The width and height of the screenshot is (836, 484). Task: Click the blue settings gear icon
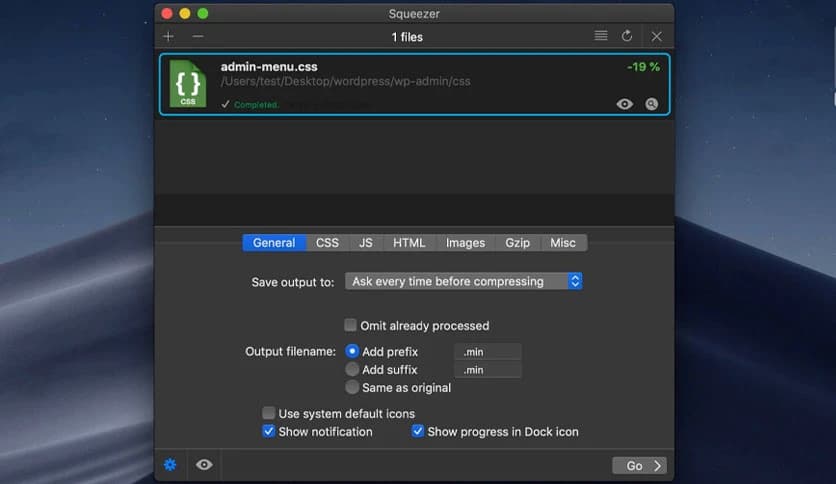tap(170, 465)
